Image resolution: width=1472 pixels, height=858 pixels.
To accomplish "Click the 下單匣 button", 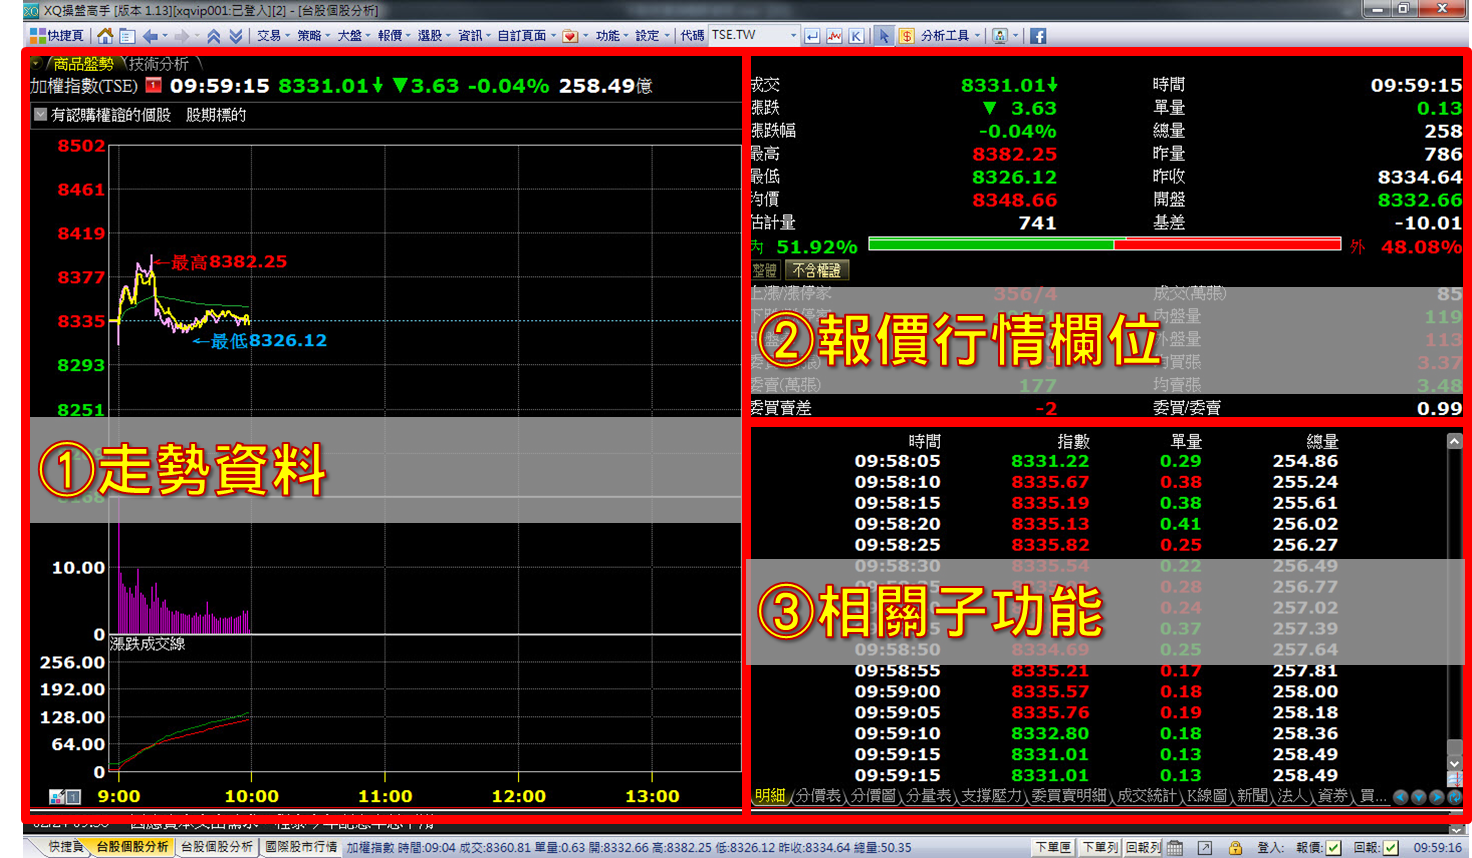I will point(1053,847).
